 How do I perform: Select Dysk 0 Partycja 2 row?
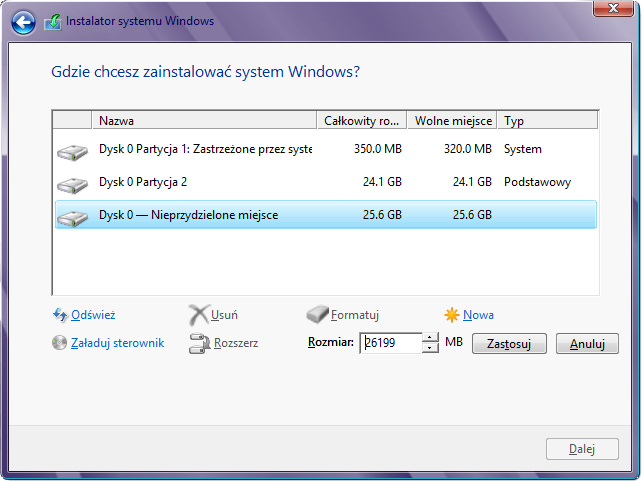click(x=326, y=182)
